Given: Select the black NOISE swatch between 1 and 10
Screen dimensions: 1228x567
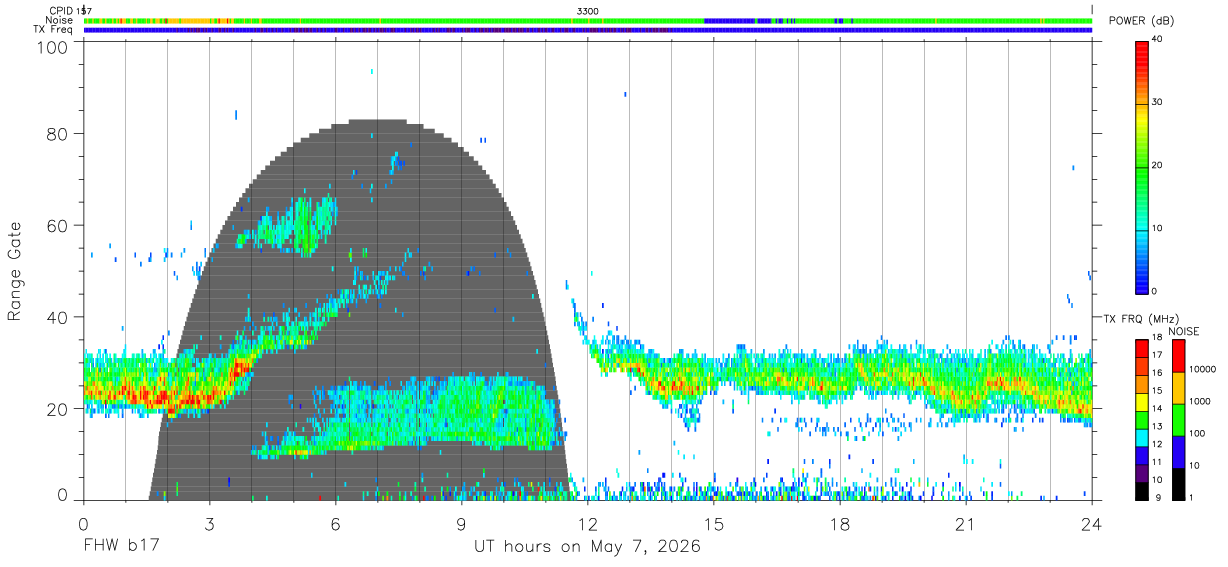Looking at the screenshot, I should (1178, 484).
